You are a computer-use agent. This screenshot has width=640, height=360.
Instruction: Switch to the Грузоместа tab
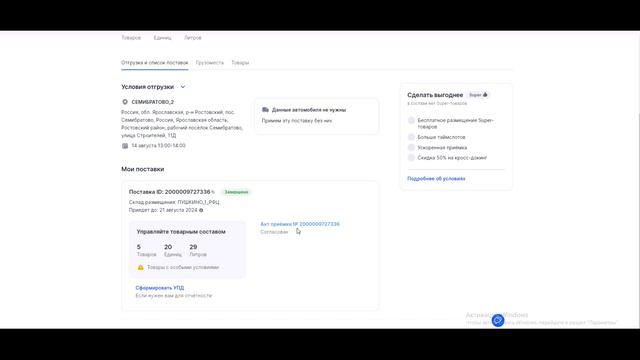tap(210, 63)
